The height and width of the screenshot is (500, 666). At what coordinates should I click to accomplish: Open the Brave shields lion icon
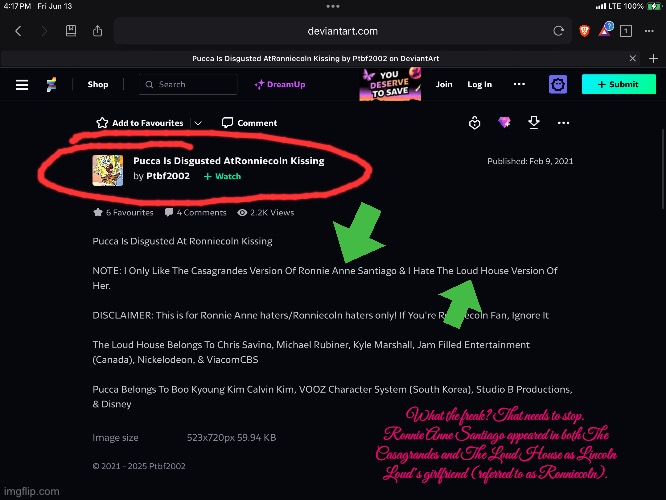[x=584, y=31]
